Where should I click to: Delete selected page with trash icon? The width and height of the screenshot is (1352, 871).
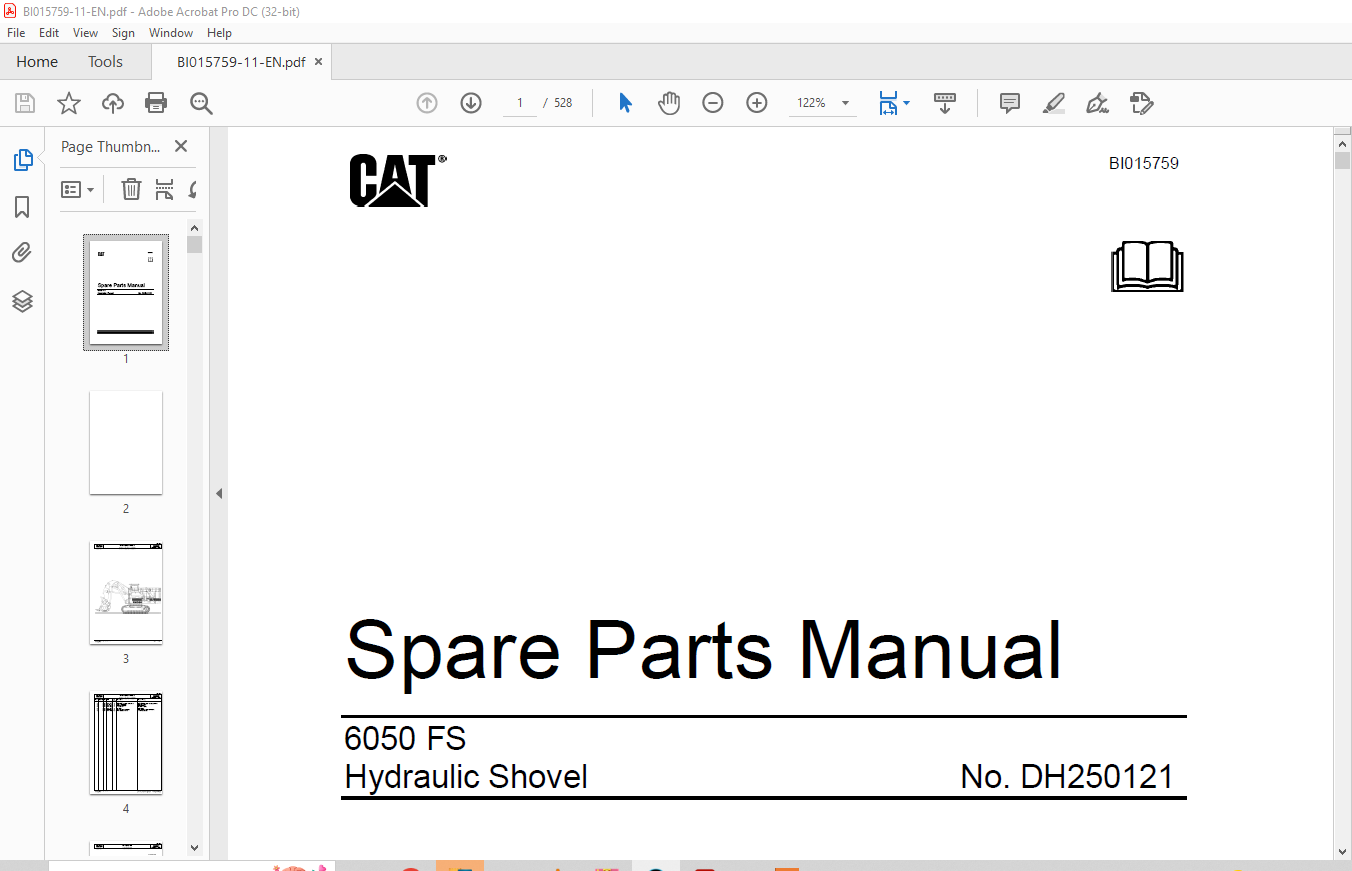click(x=131, y=189)
